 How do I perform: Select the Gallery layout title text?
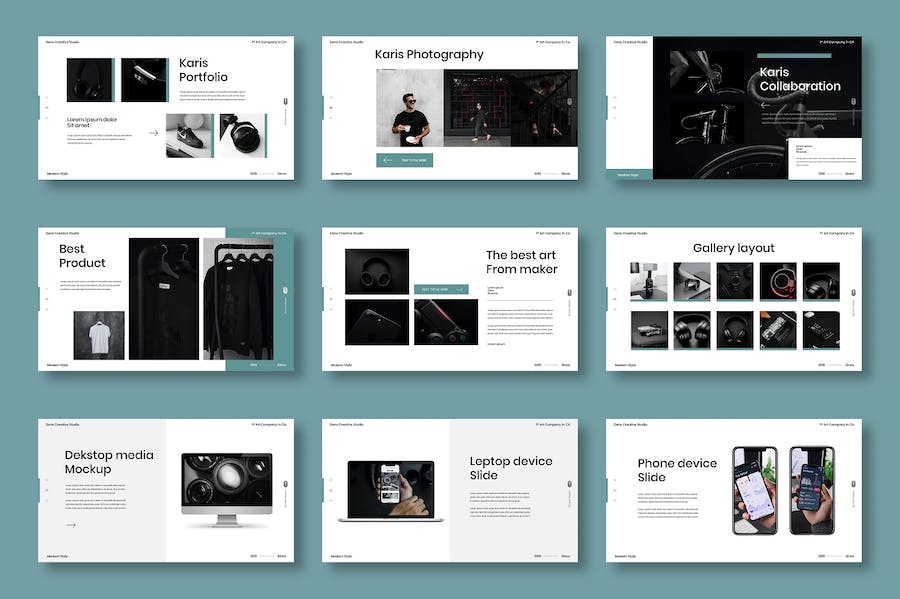click(x=733, y=248)
